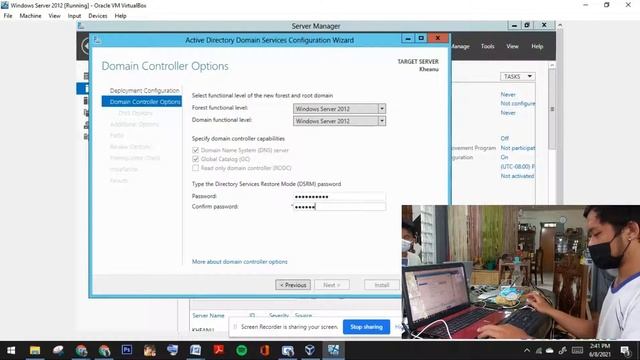Open the VirtualBox Help menu
The width and height of the screenshot is (640, 360).
(x=120, y=16)
